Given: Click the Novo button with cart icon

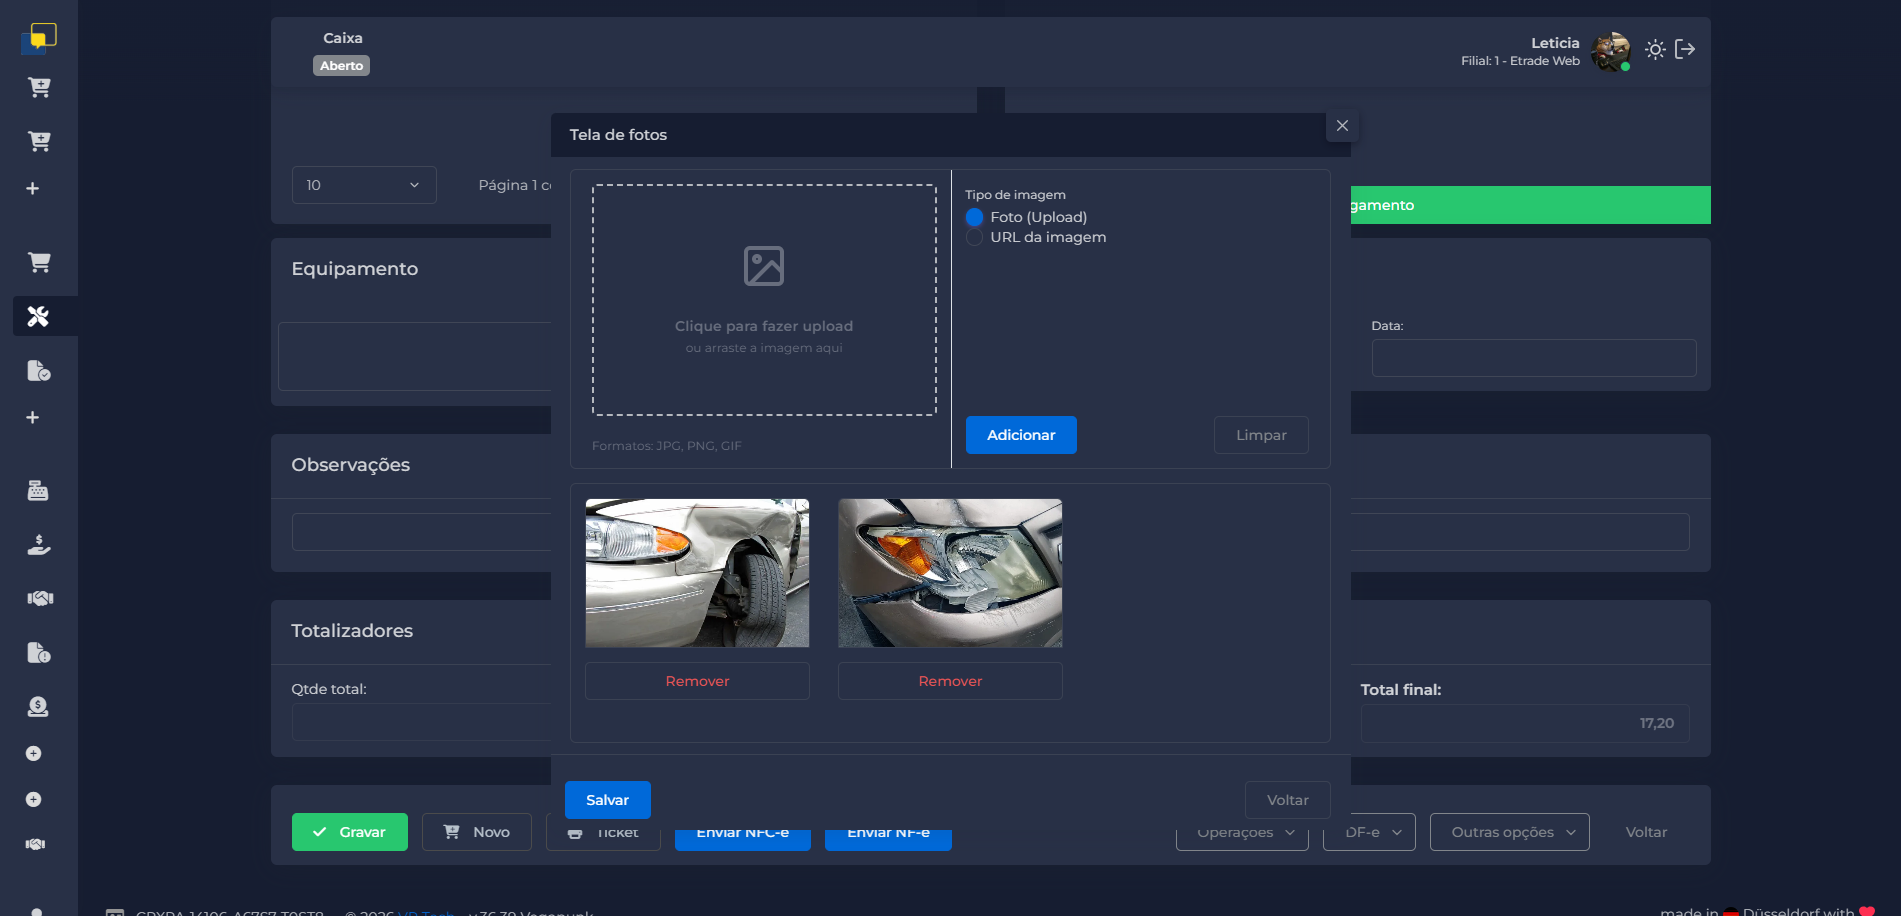Looking at the screenshot, I should pos(477,832).
